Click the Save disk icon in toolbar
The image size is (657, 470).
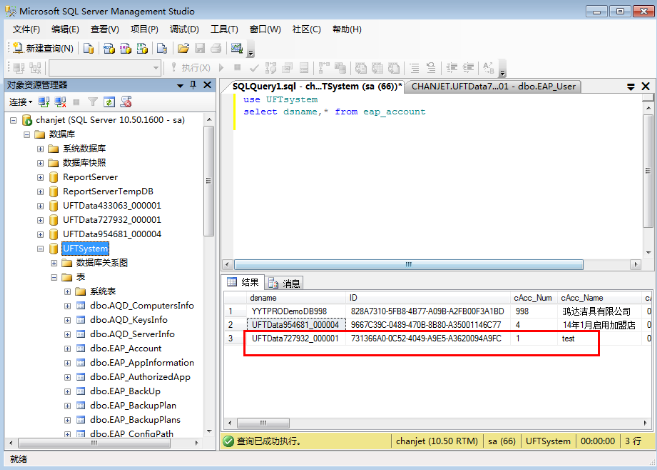tap(200, 48)
